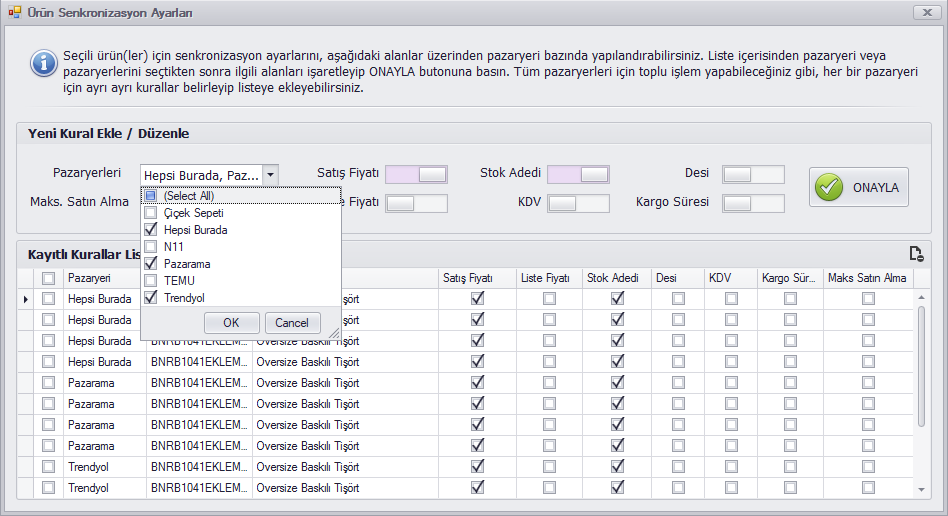Uncheck Pazarama in the marketplace list

point(151,264)
